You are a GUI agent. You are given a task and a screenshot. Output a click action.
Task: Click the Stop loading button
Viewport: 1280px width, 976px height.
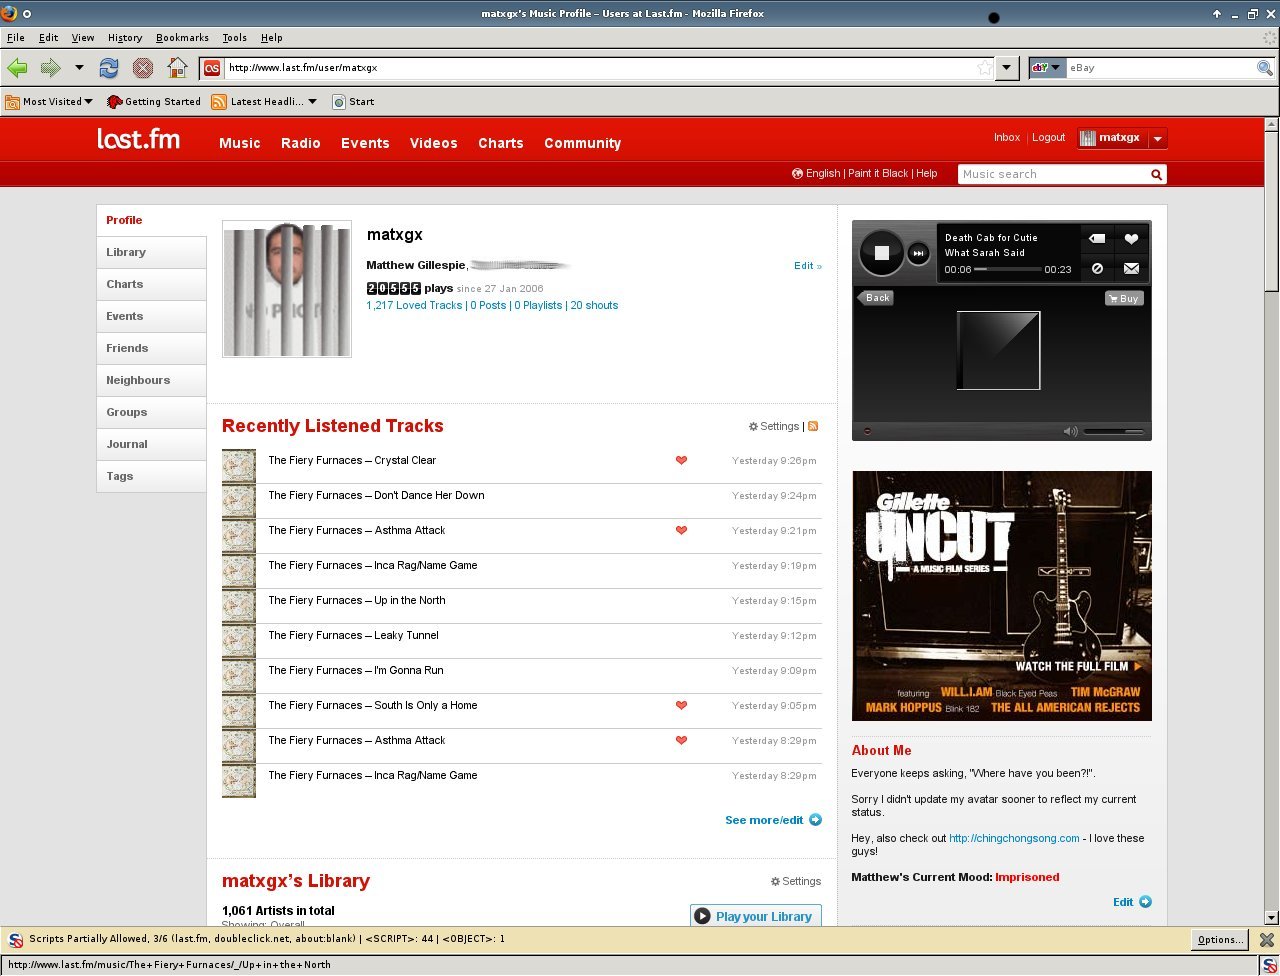tap(143, 68)
